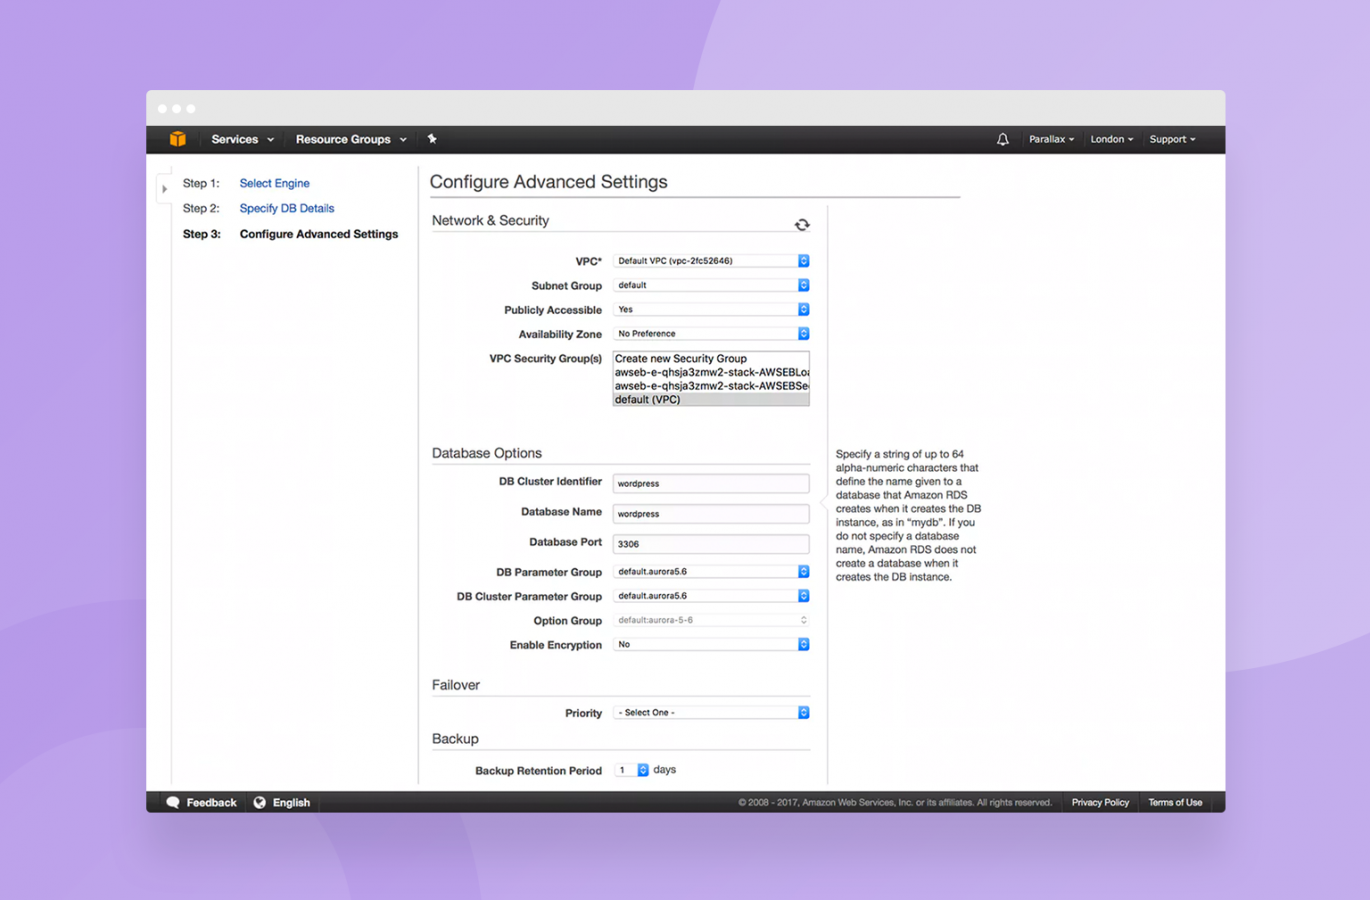Image resolution: width=1370 pixels, height=900 pixels.
Task: Click the Network & Security section heading
Action: coord(490,220)
